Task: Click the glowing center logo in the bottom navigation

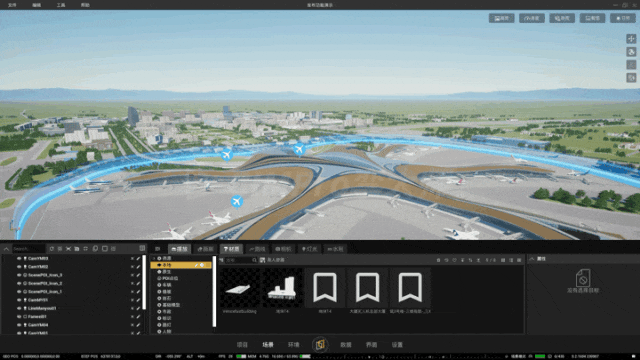Action: point(320,344)
